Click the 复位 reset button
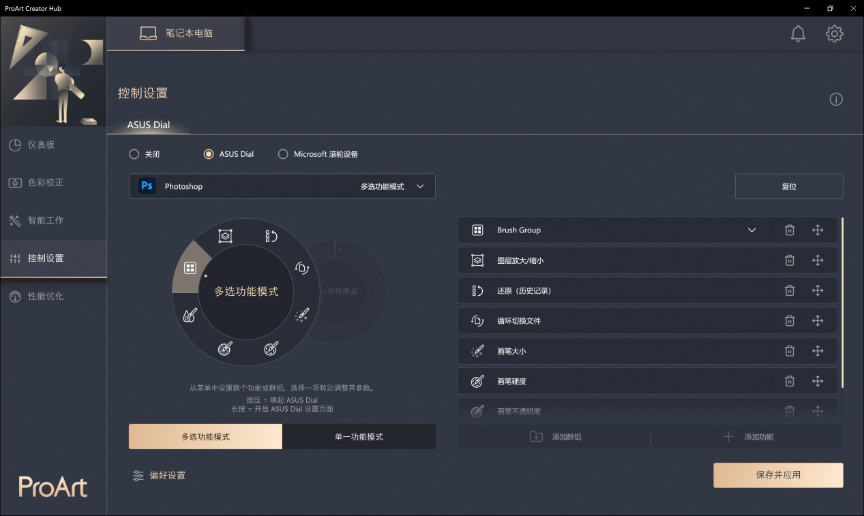 [x=789, y=186]
